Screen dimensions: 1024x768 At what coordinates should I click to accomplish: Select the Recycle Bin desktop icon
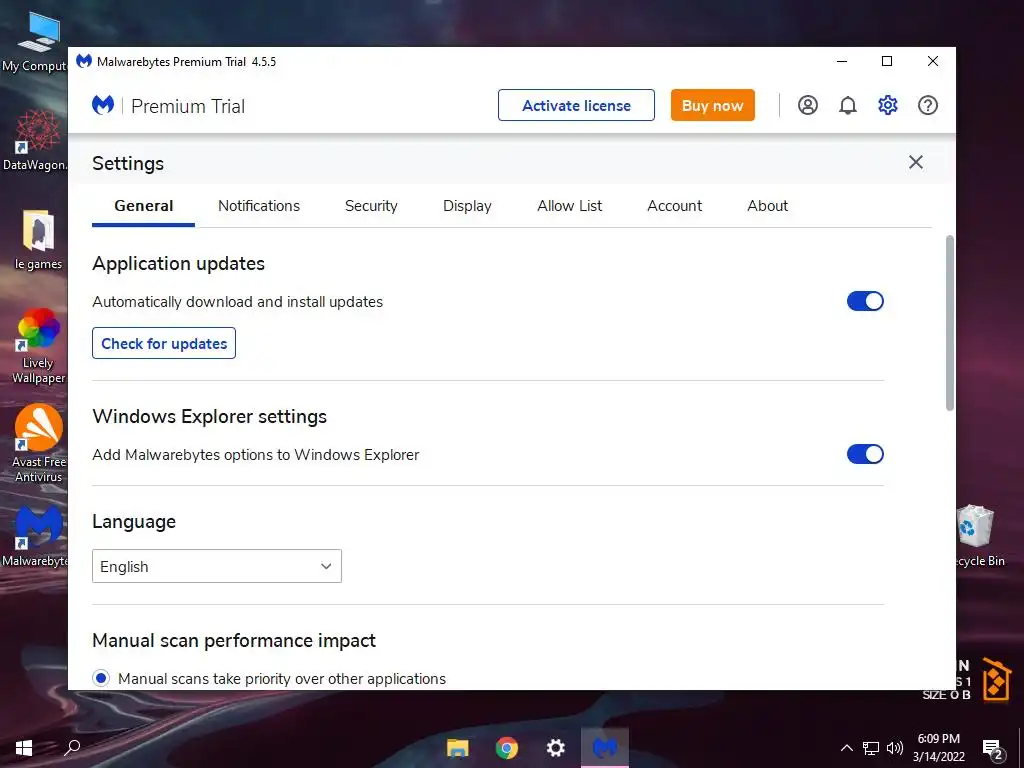click(978, 536)
